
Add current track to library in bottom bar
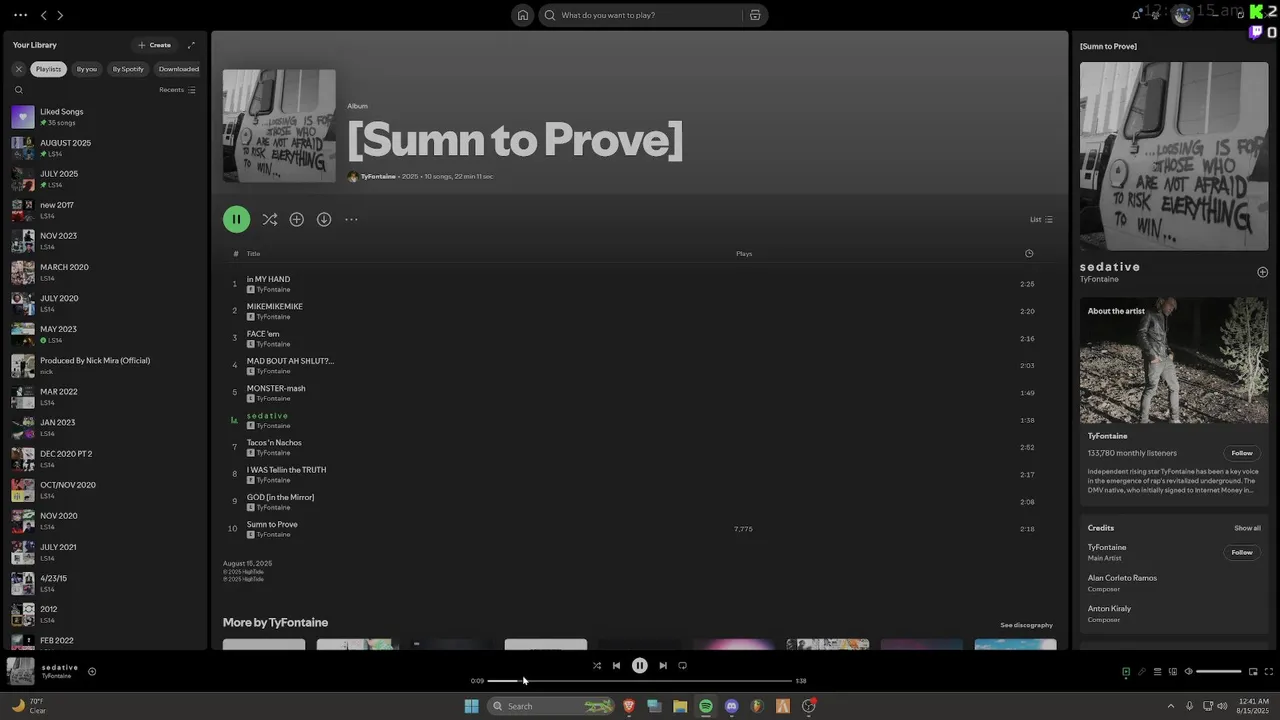(x=92, y=671)
